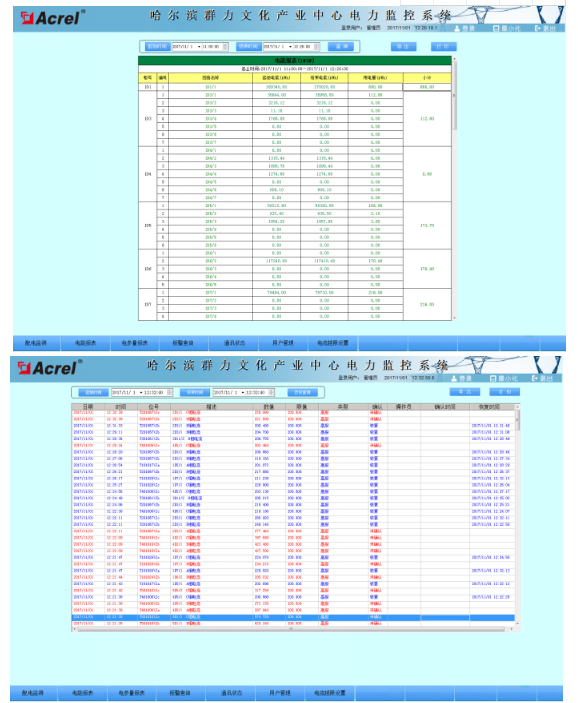Click the alarm table vertical scrollbar
This screenshot has width=578, height=703.
[517, 516]
